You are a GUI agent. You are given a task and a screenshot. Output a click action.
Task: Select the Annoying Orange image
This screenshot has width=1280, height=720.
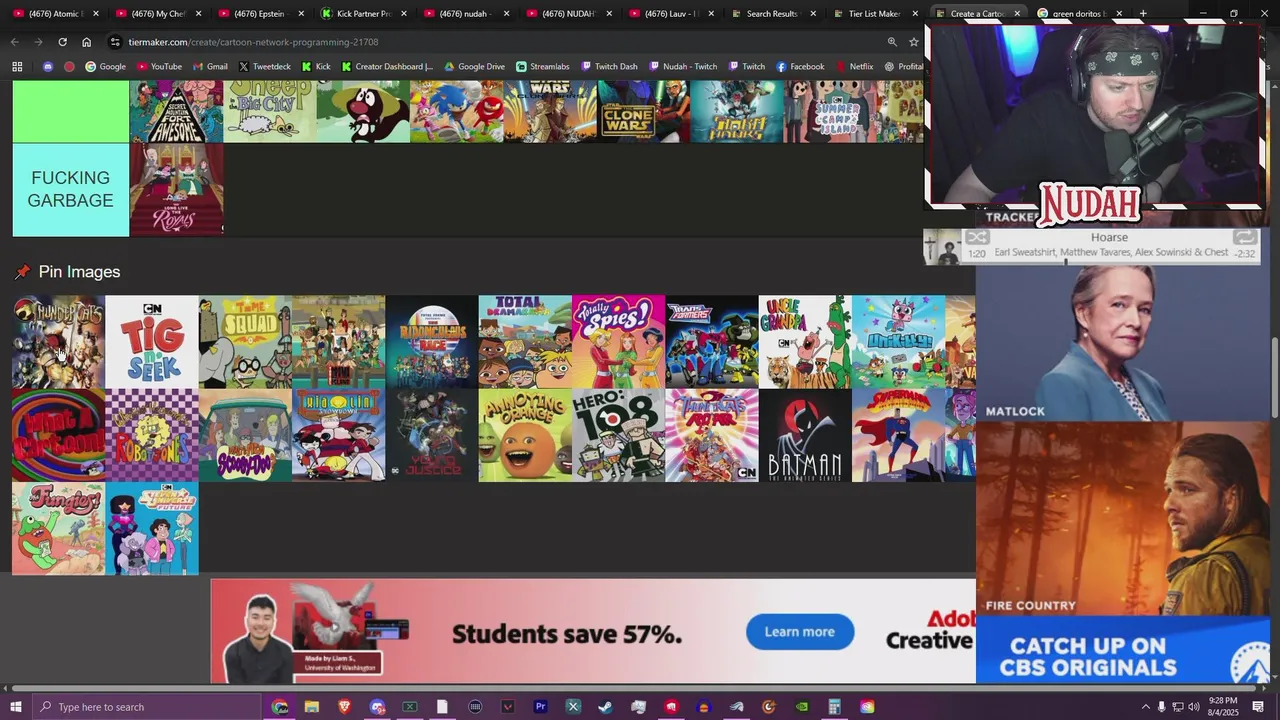tap(525, 435)
